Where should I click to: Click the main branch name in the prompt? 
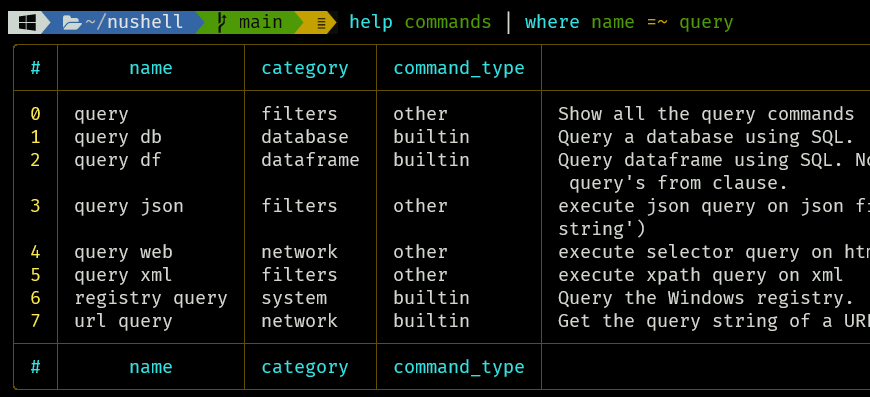click(x=261, y=22)
